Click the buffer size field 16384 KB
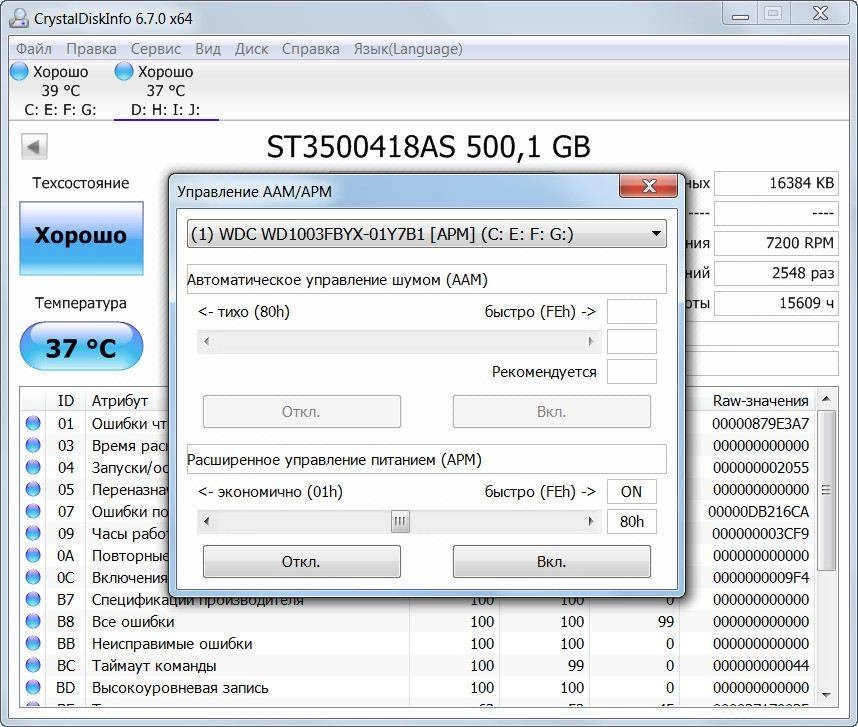The image size is (858, 727). (776, 183)
